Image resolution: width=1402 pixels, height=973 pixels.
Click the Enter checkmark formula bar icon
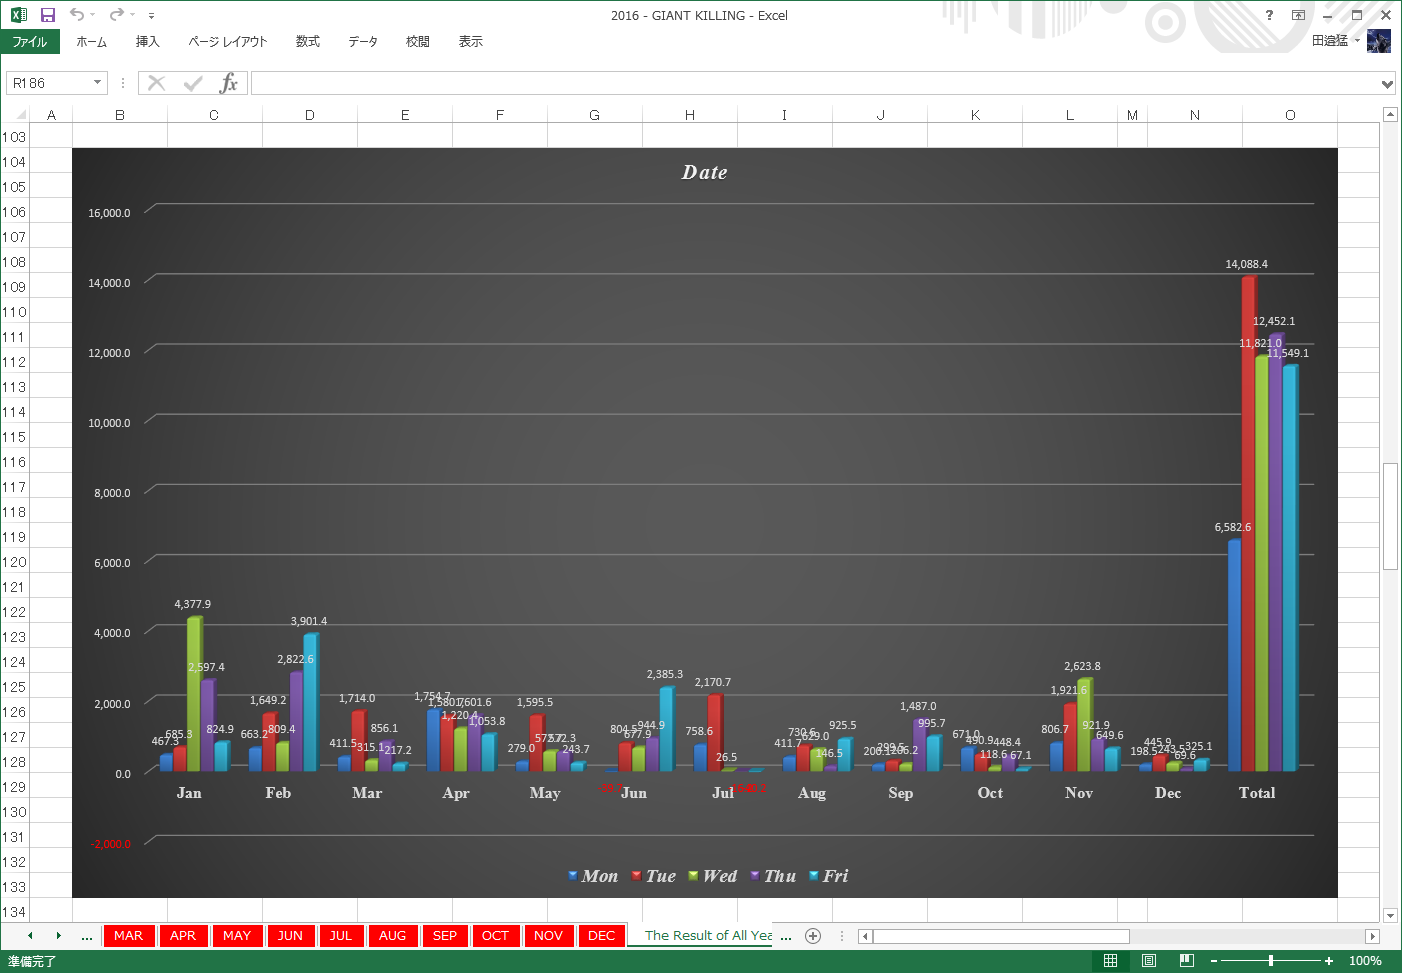click(x=193, y=83)
